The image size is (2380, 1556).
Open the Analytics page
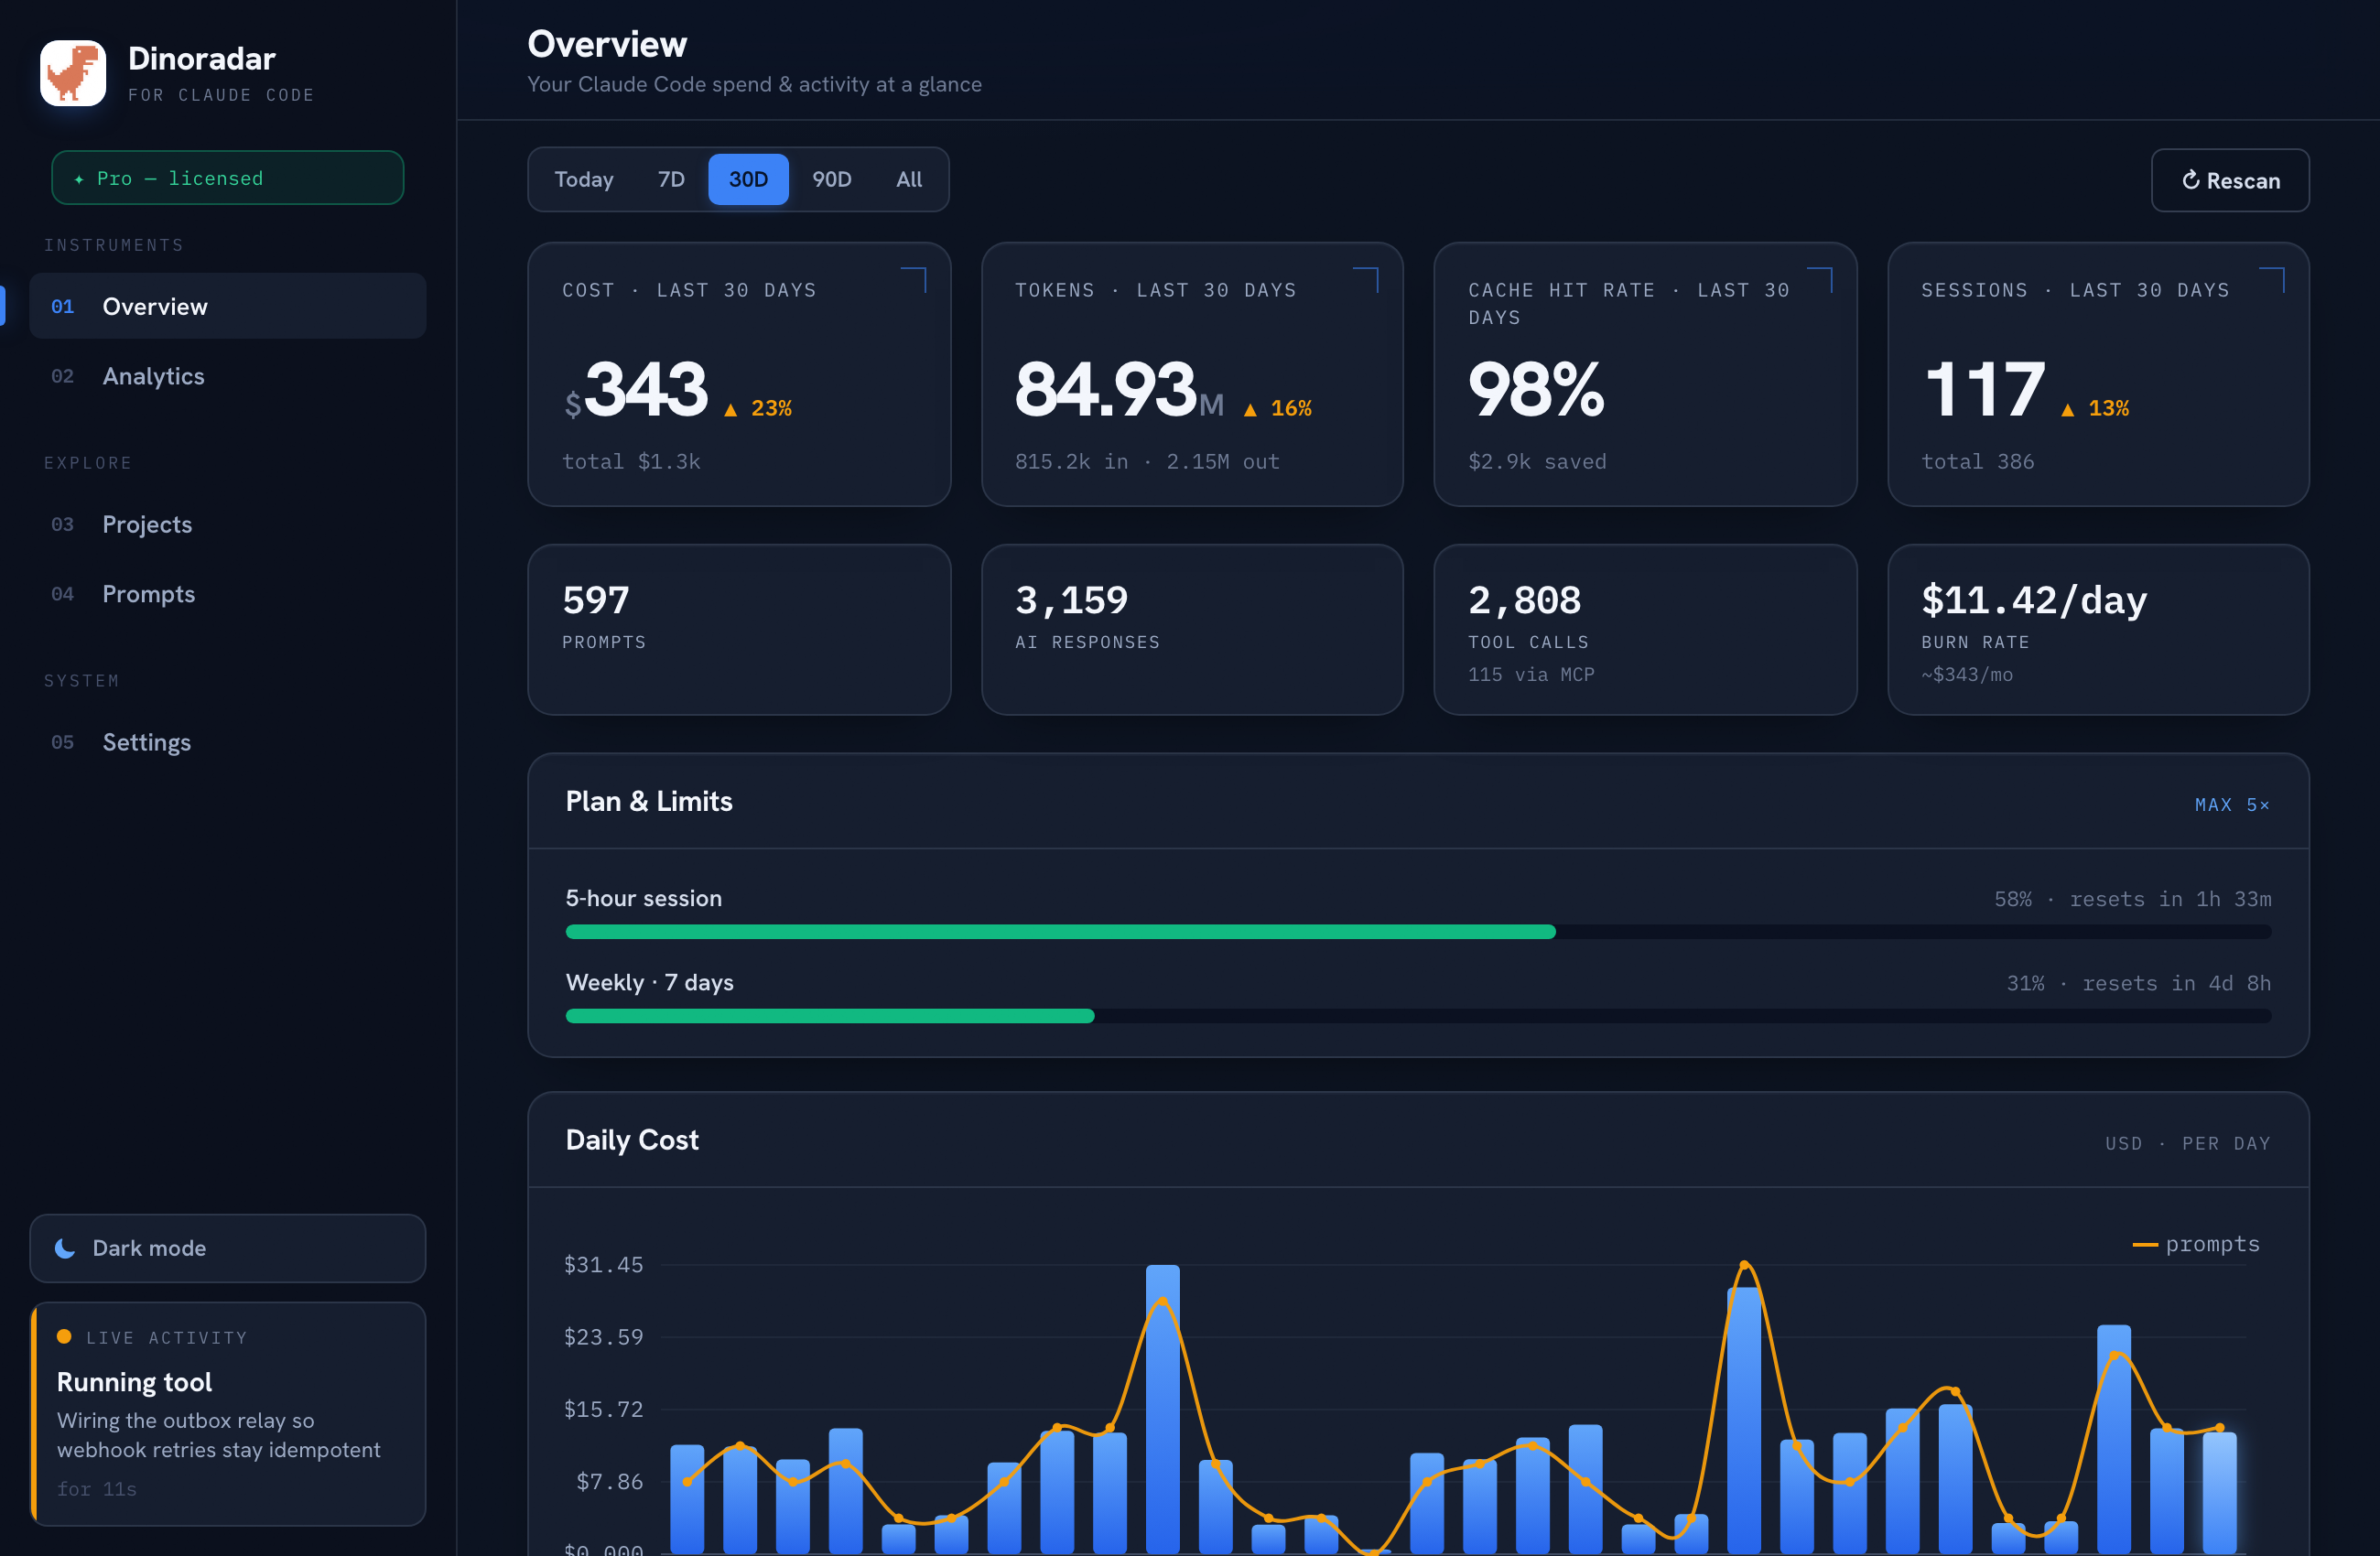click(x=228, y=376)
